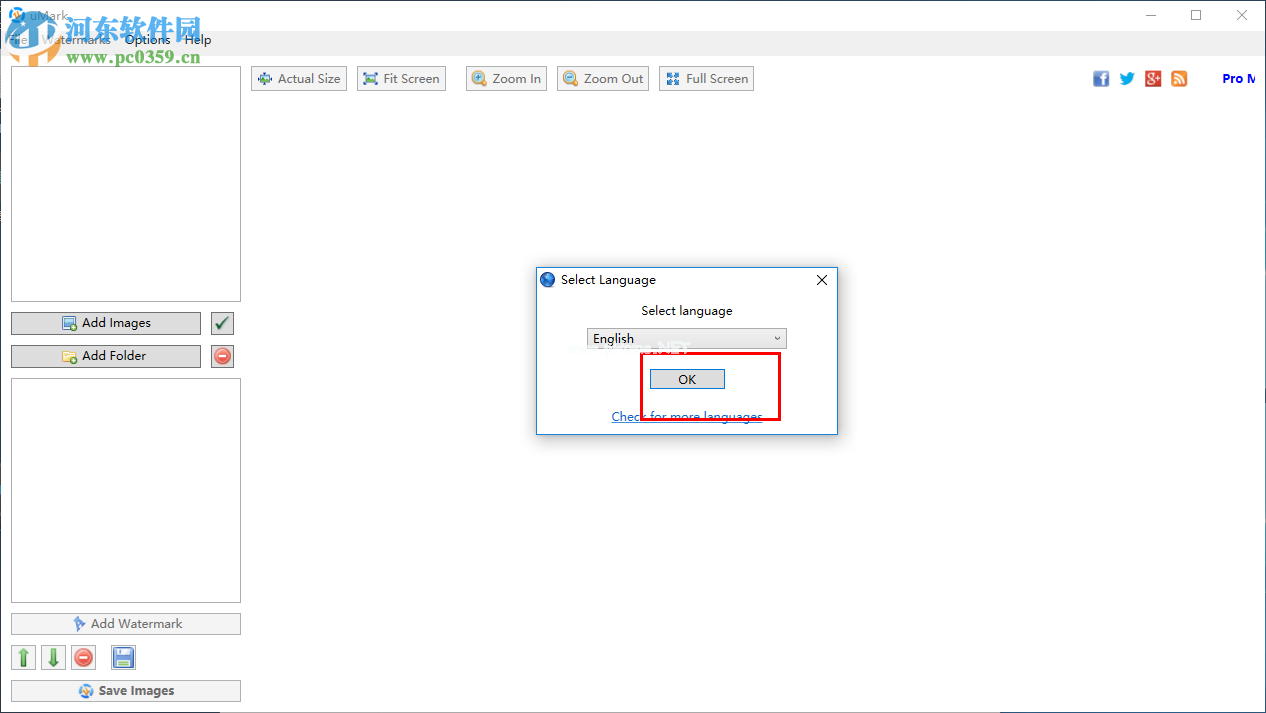Click the red remove images icon
This screenshot has width=1266, height=713.
click(222, 356)
